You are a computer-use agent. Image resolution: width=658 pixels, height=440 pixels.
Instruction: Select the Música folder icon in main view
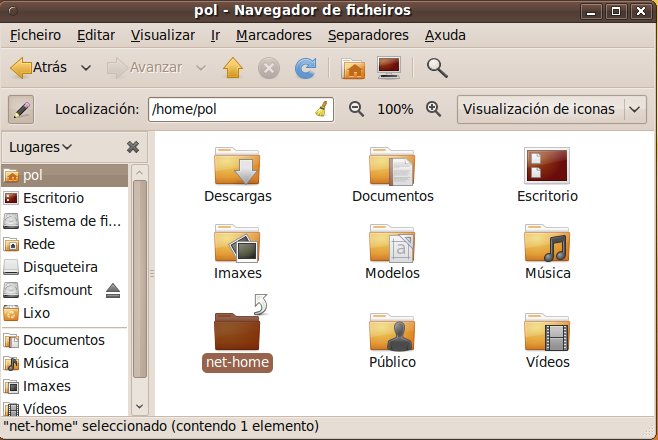coord(547,243)
